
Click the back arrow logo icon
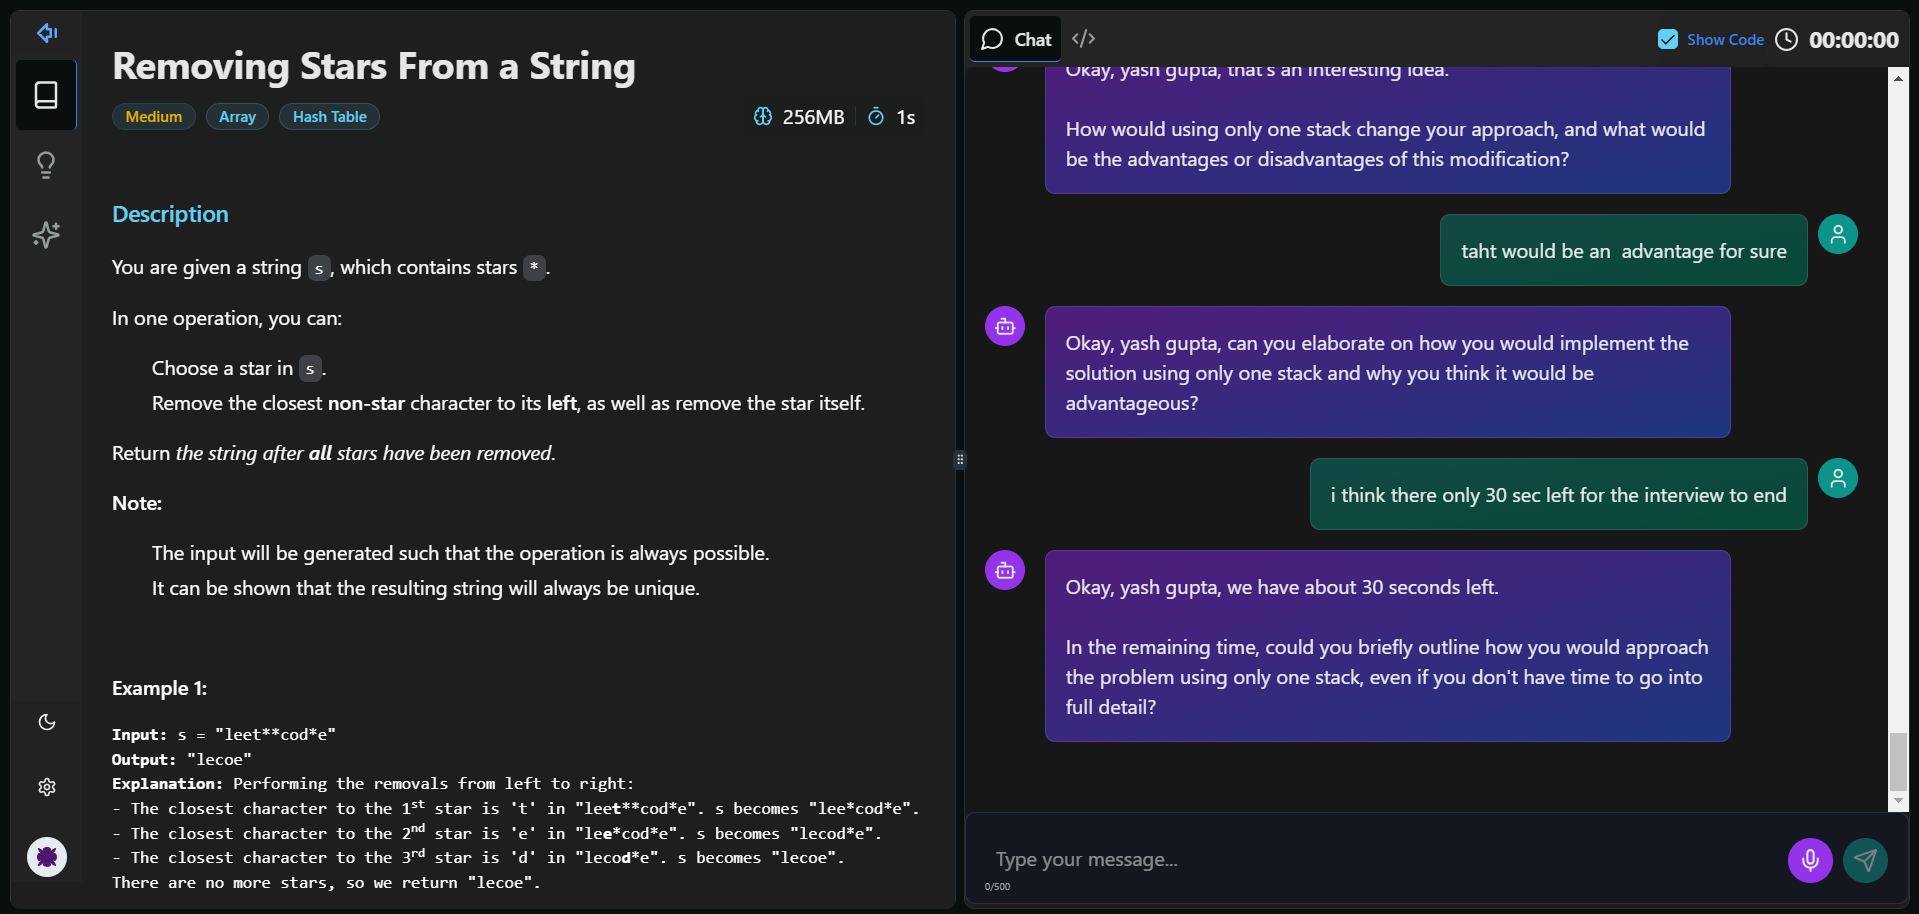tap(47, 33)
